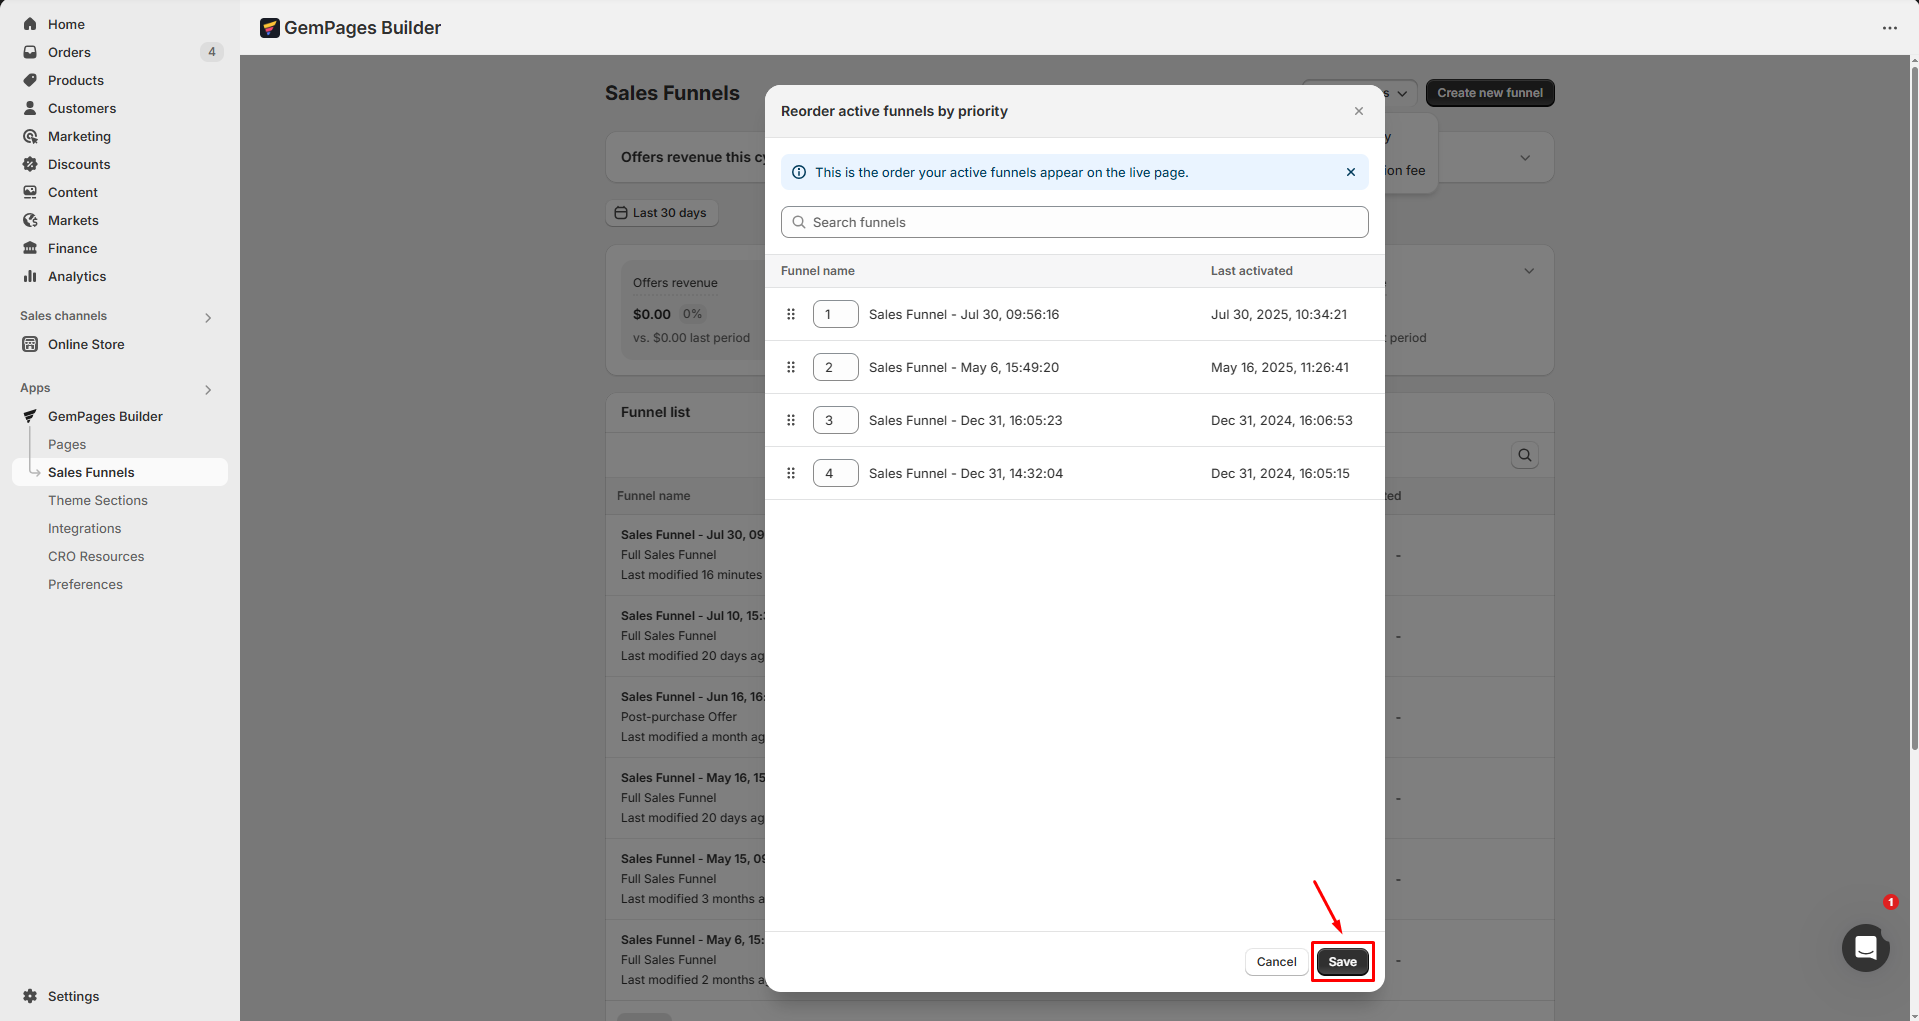Click the page vertical scrollbar
Screen dimensions: 1919x1021
[1913, 400]
